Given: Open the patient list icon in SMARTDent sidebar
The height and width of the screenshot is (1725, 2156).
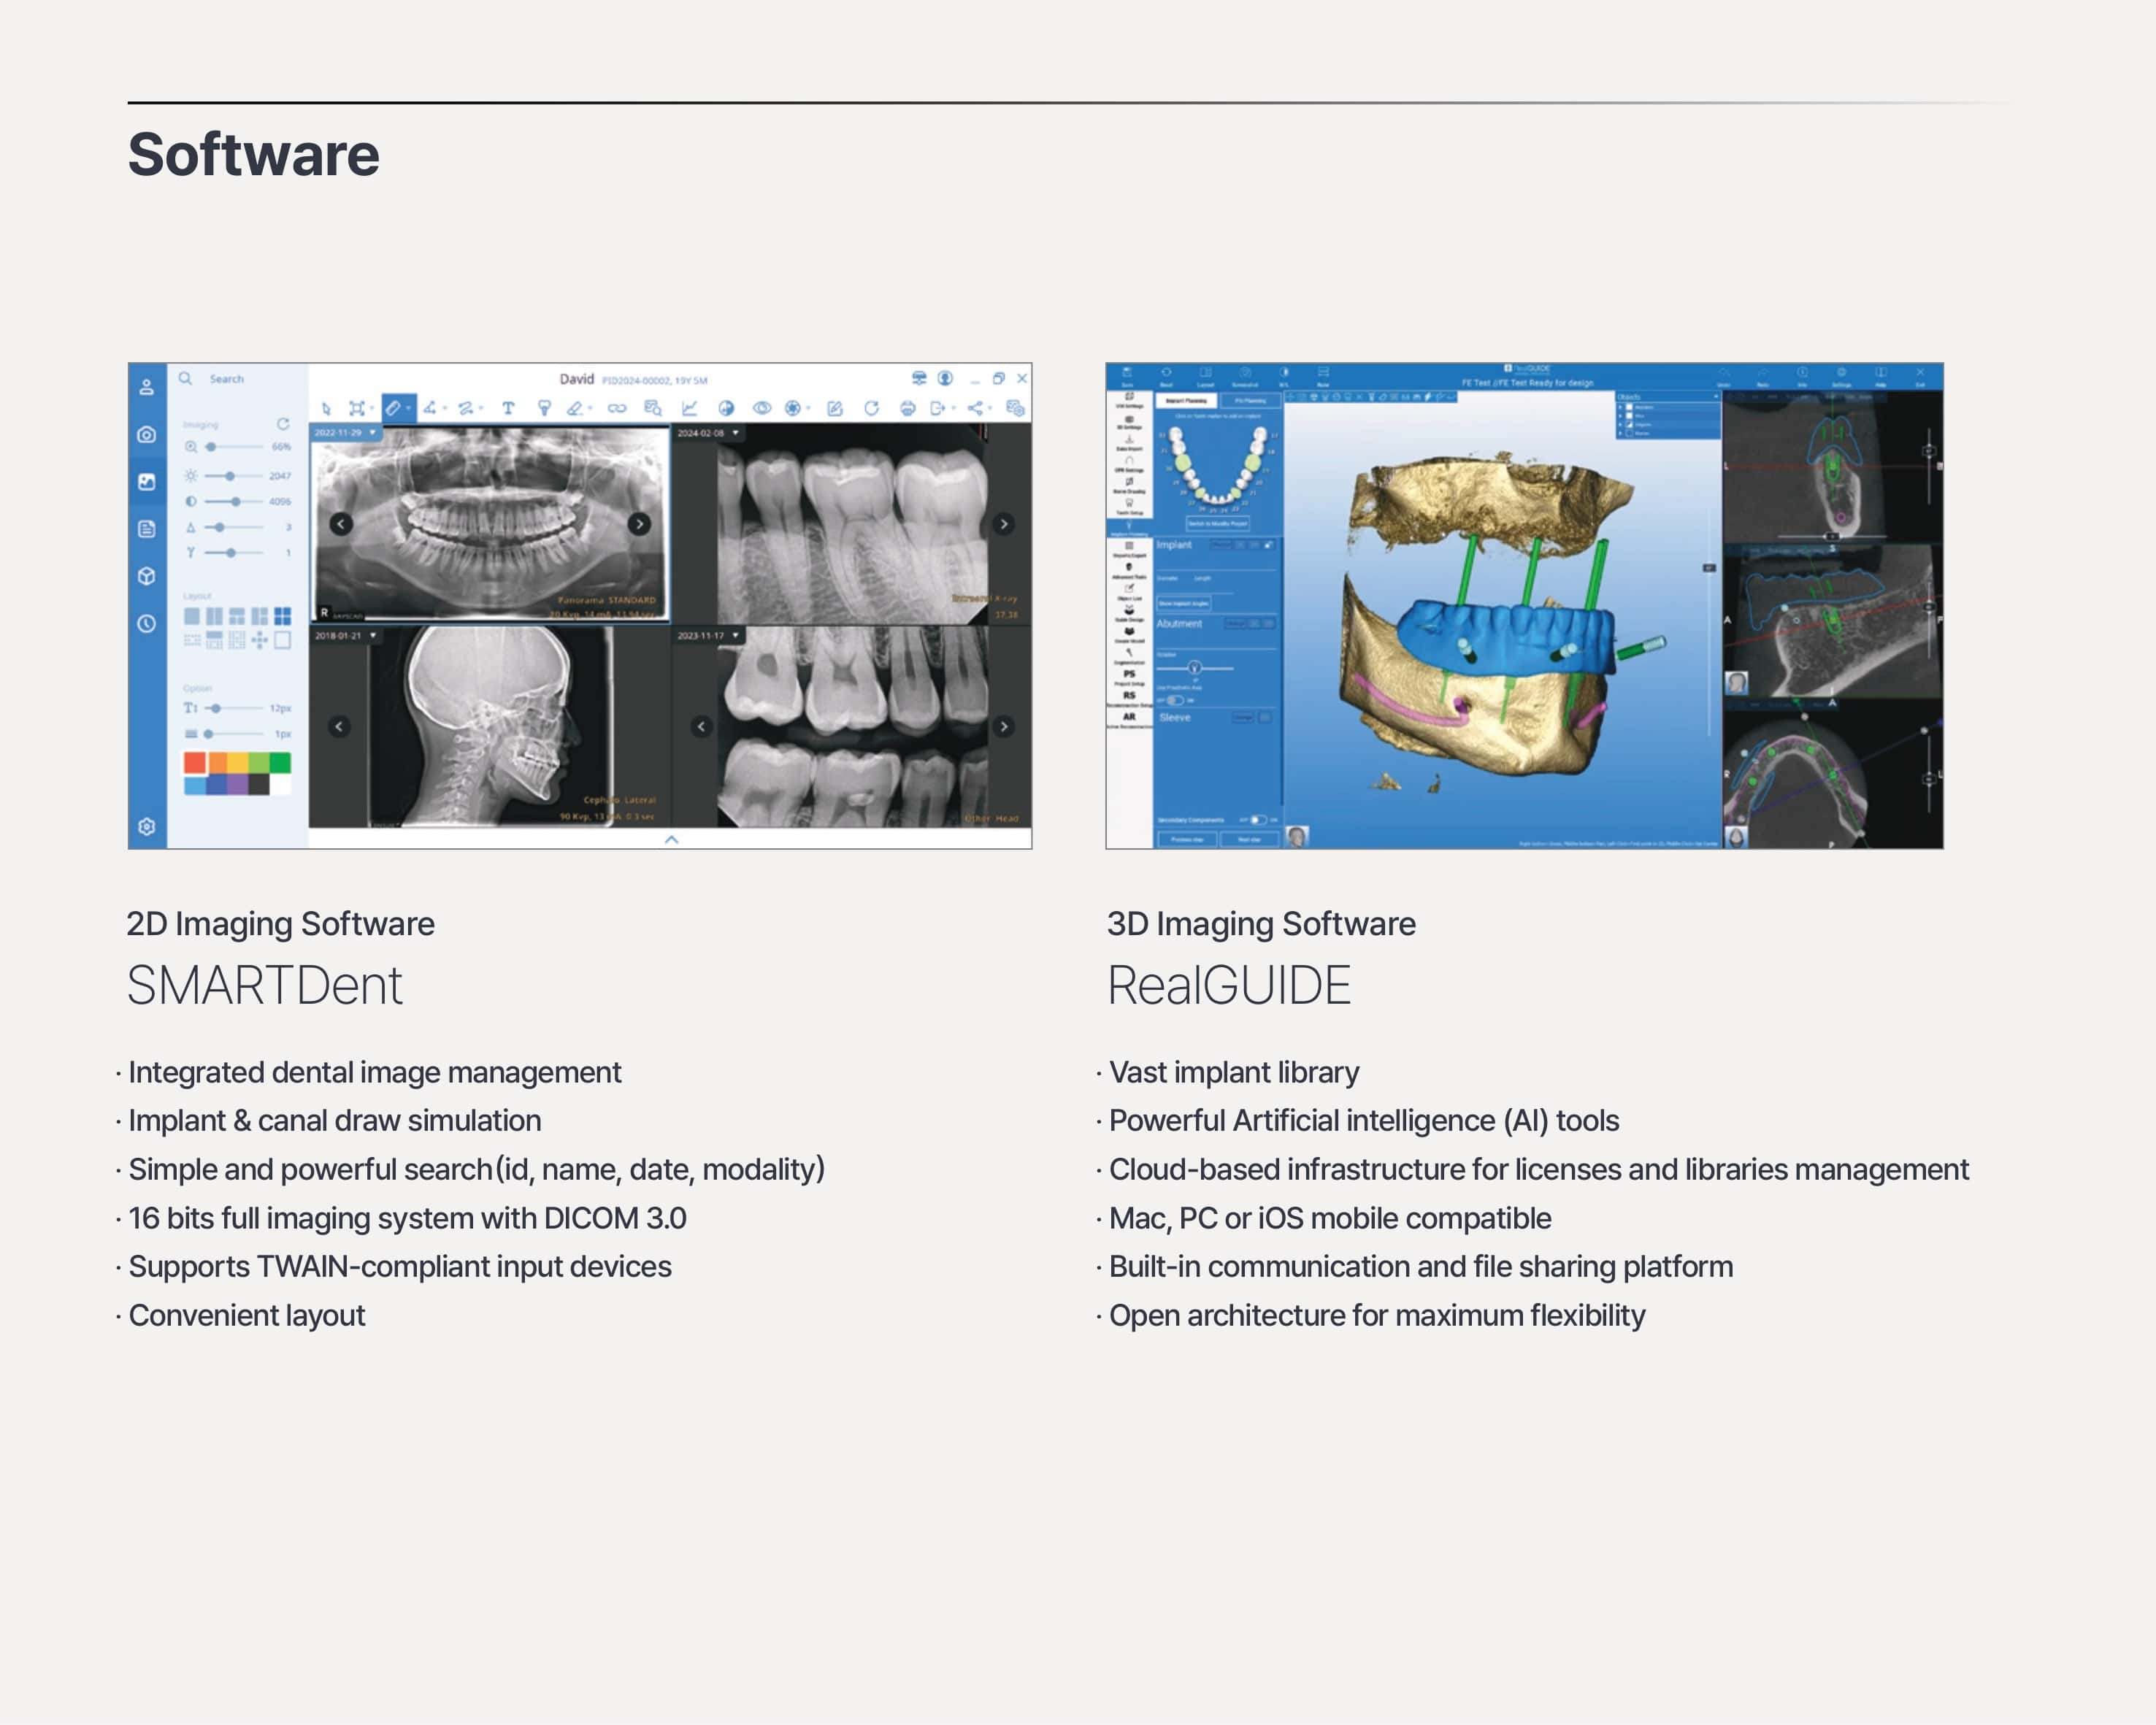Looking at the screenshot, I should pyautogui.click(x=147, y=387).
